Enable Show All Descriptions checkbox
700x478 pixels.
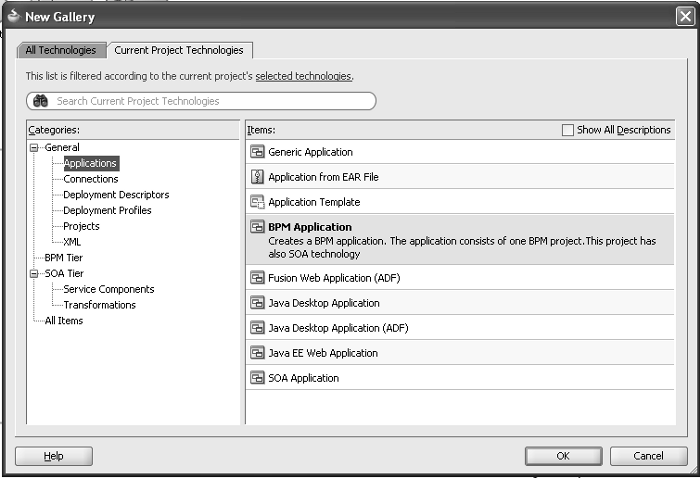pyautogui.click(x=567, y=130)
